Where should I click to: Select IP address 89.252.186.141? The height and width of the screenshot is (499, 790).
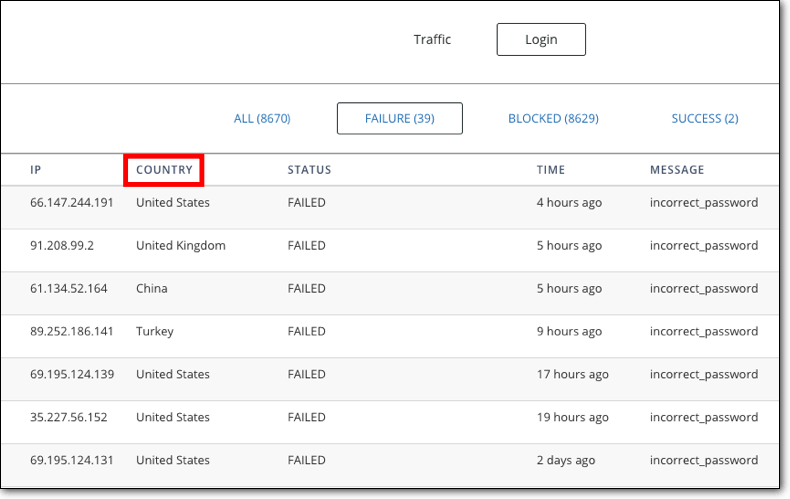72,331
